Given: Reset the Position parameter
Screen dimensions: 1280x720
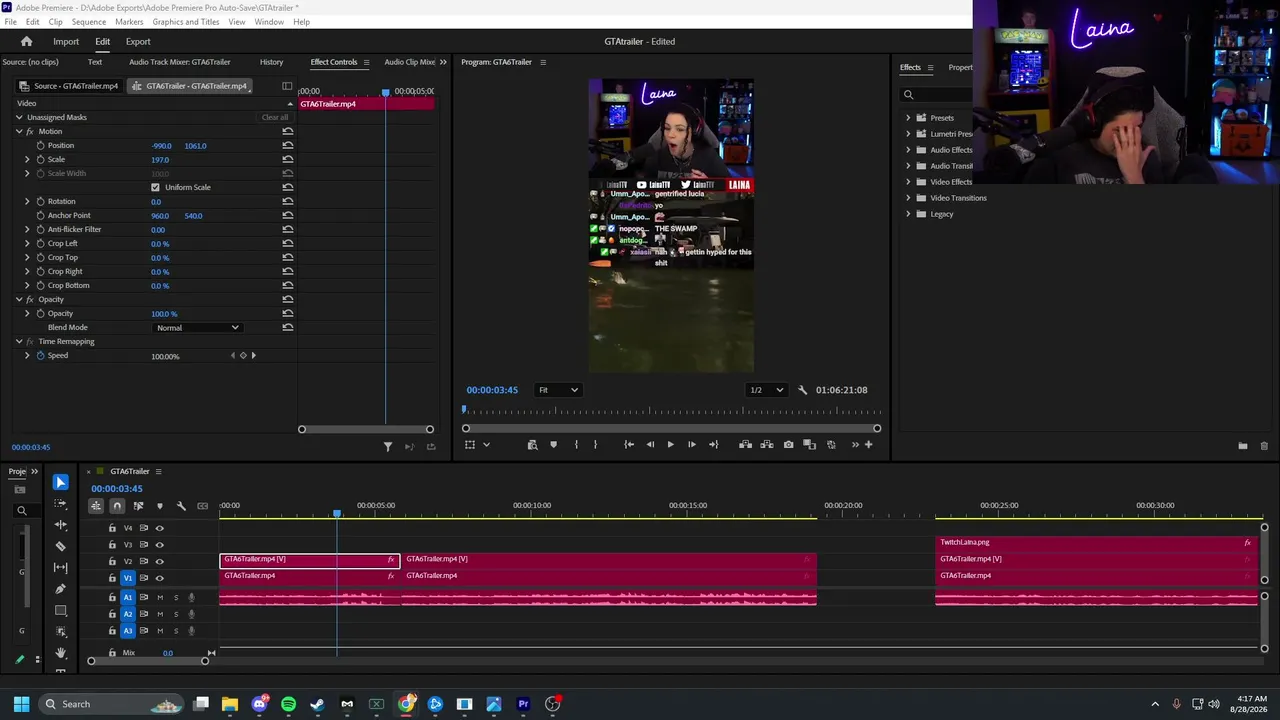Looking at the screenshot, I should point(288,146).
